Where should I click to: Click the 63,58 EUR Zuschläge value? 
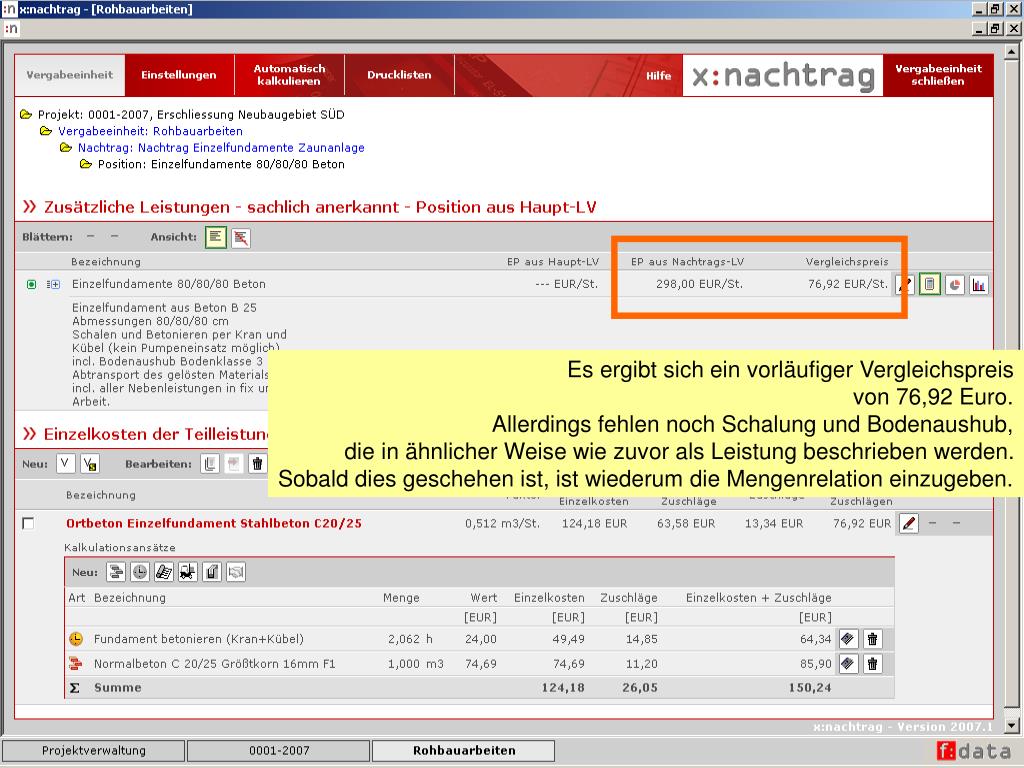[x=686, y=523]
